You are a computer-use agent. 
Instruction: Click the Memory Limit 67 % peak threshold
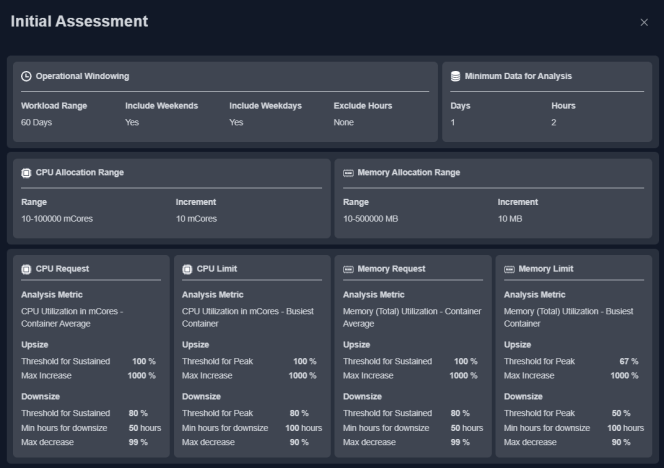[x=628, y=361]
